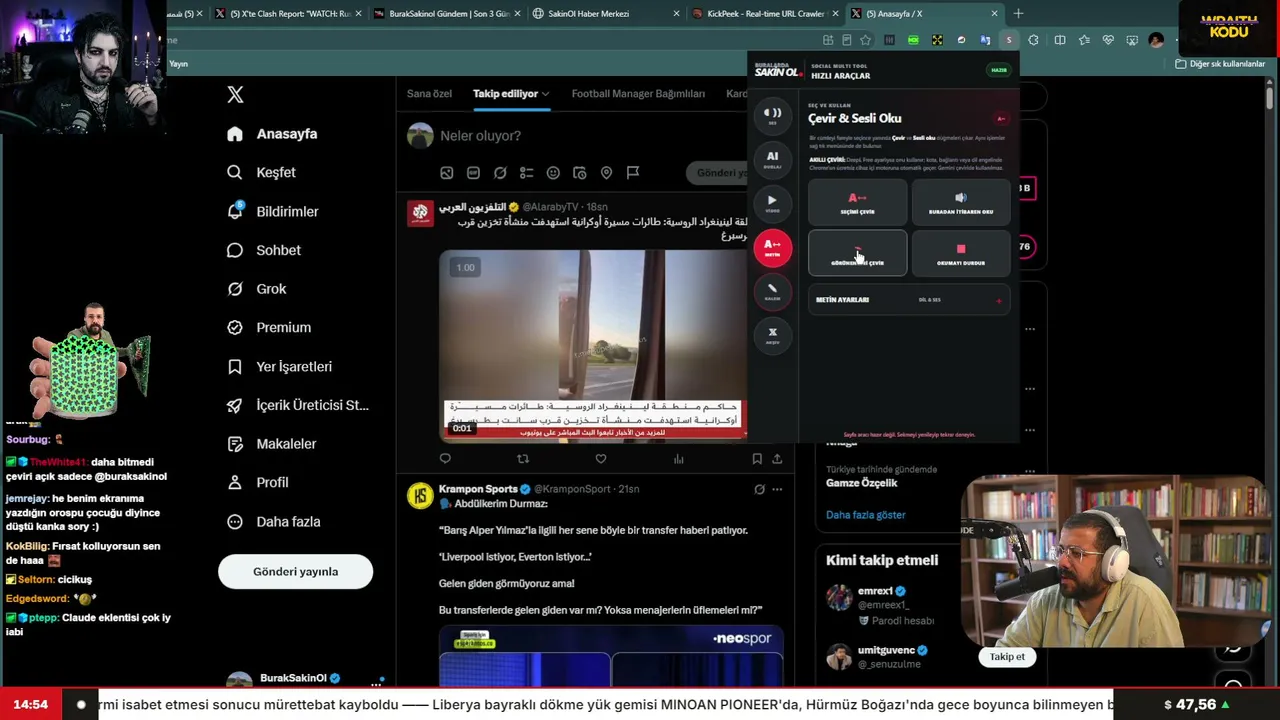Open the X Arşiv tool in panel
This screenshot has width=1280, height=720.
[x=772, y=335]
